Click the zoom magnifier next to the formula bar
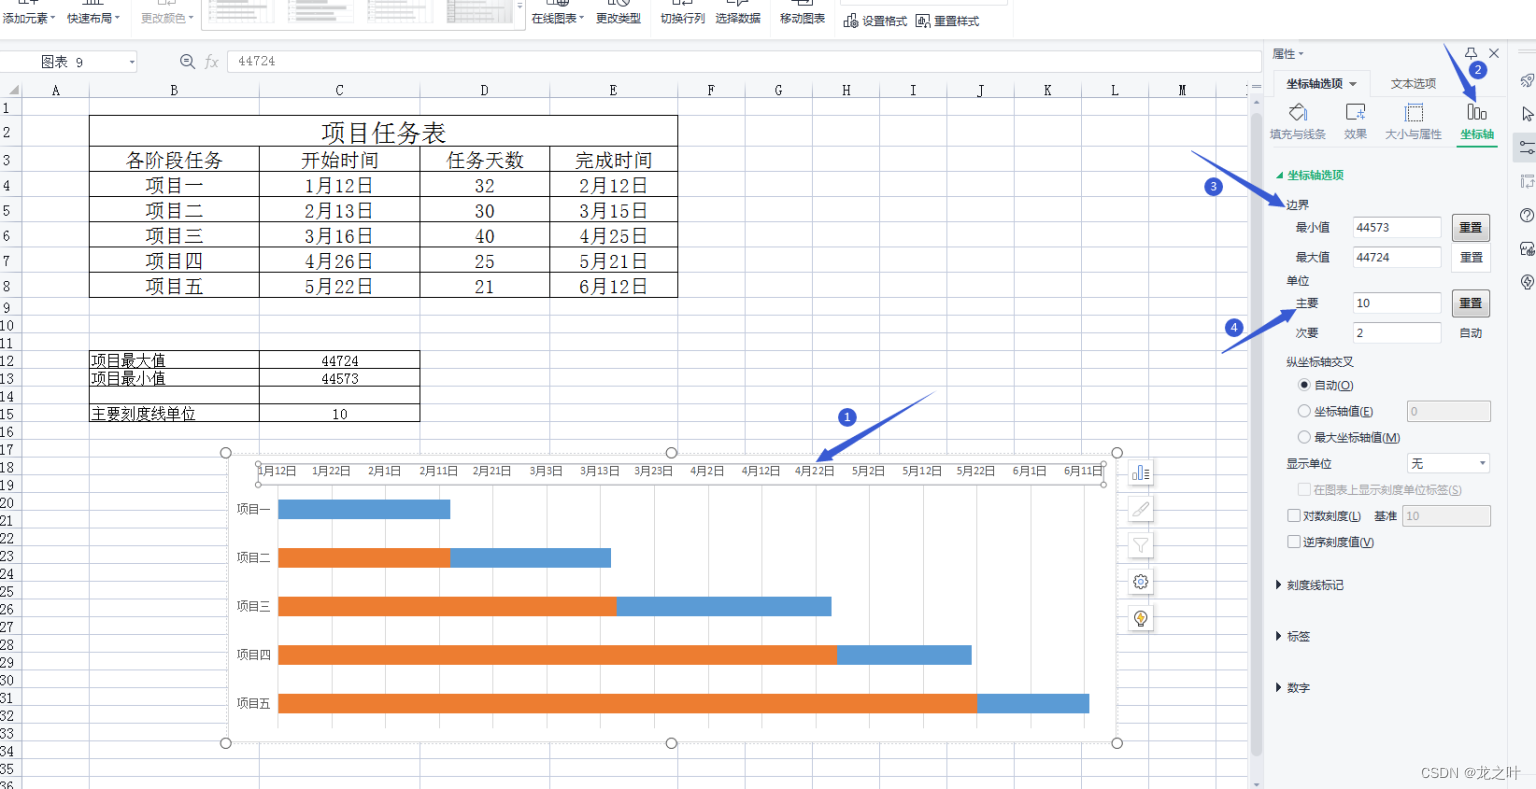Screen dimensions: 1536x789 [187, 62]
